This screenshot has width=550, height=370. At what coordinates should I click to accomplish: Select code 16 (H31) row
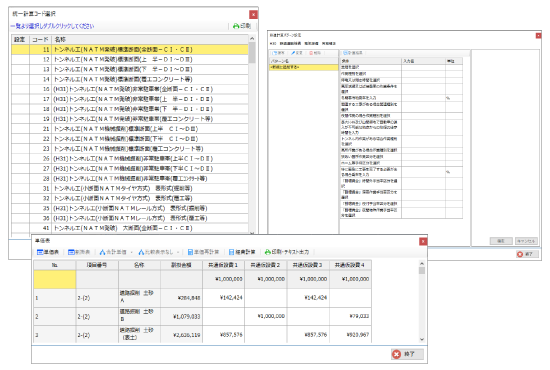click(130, 89)
